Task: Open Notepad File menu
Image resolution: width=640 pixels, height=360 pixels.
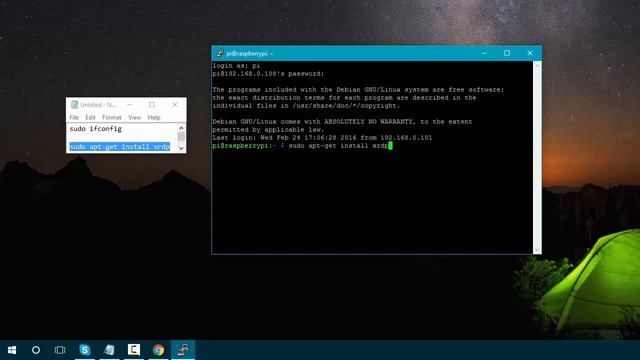Action: click(x=74, y=118)
